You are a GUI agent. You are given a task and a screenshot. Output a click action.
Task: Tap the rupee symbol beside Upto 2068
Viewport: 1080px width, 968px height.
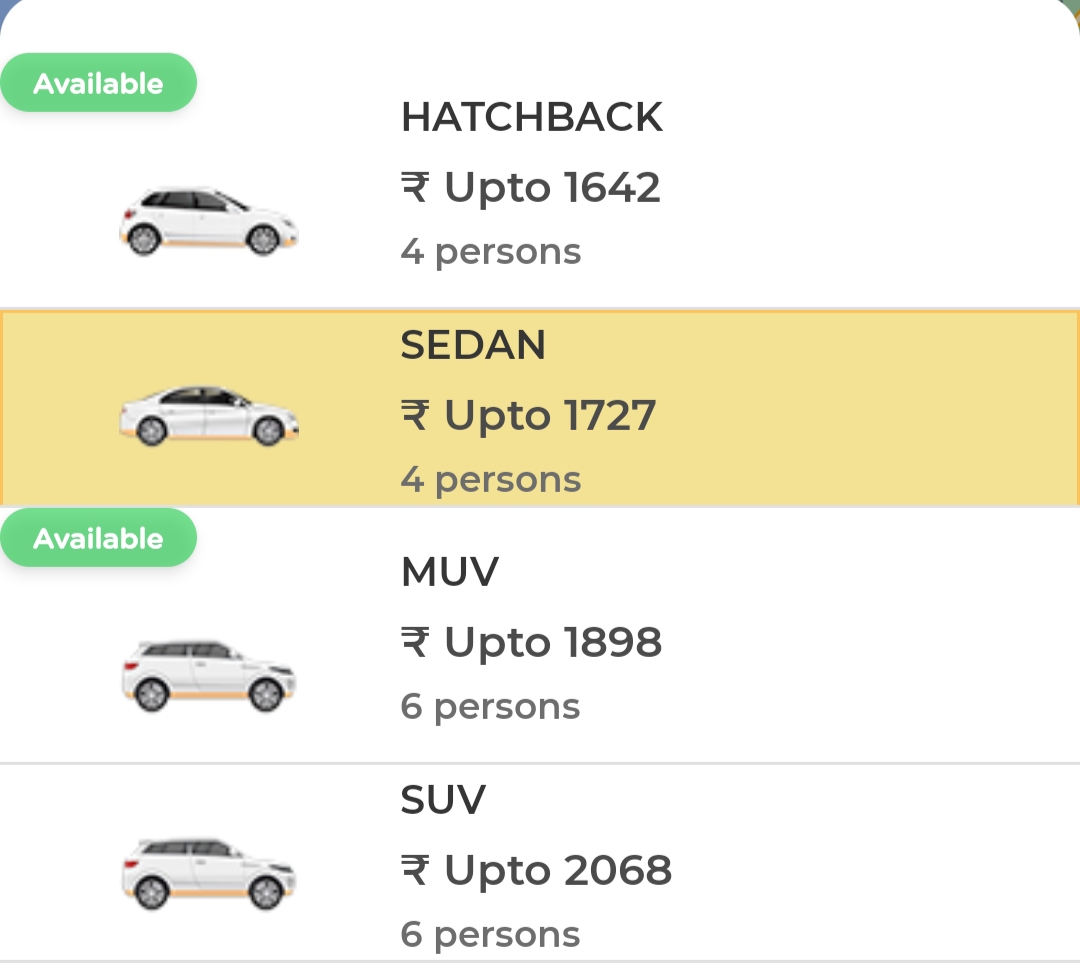(415, 869)
